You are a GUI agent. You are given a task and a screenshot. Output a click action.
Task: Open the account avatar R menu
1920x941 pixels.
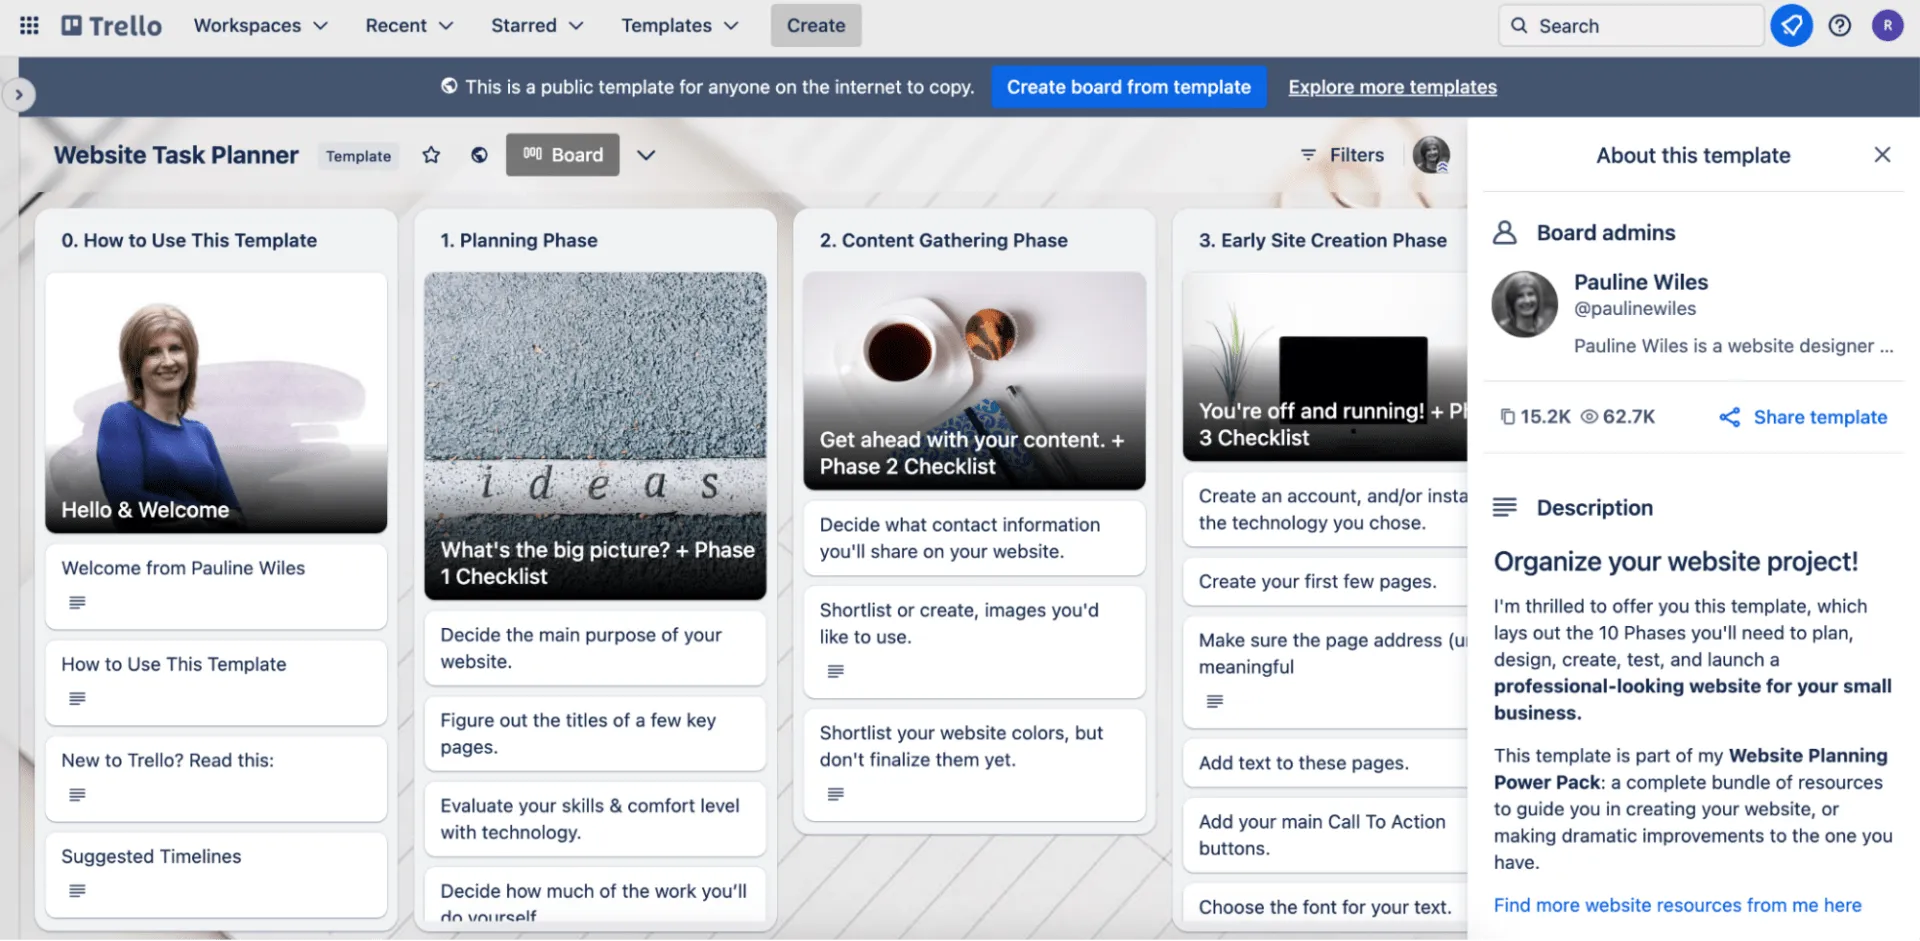point(1887,26)
